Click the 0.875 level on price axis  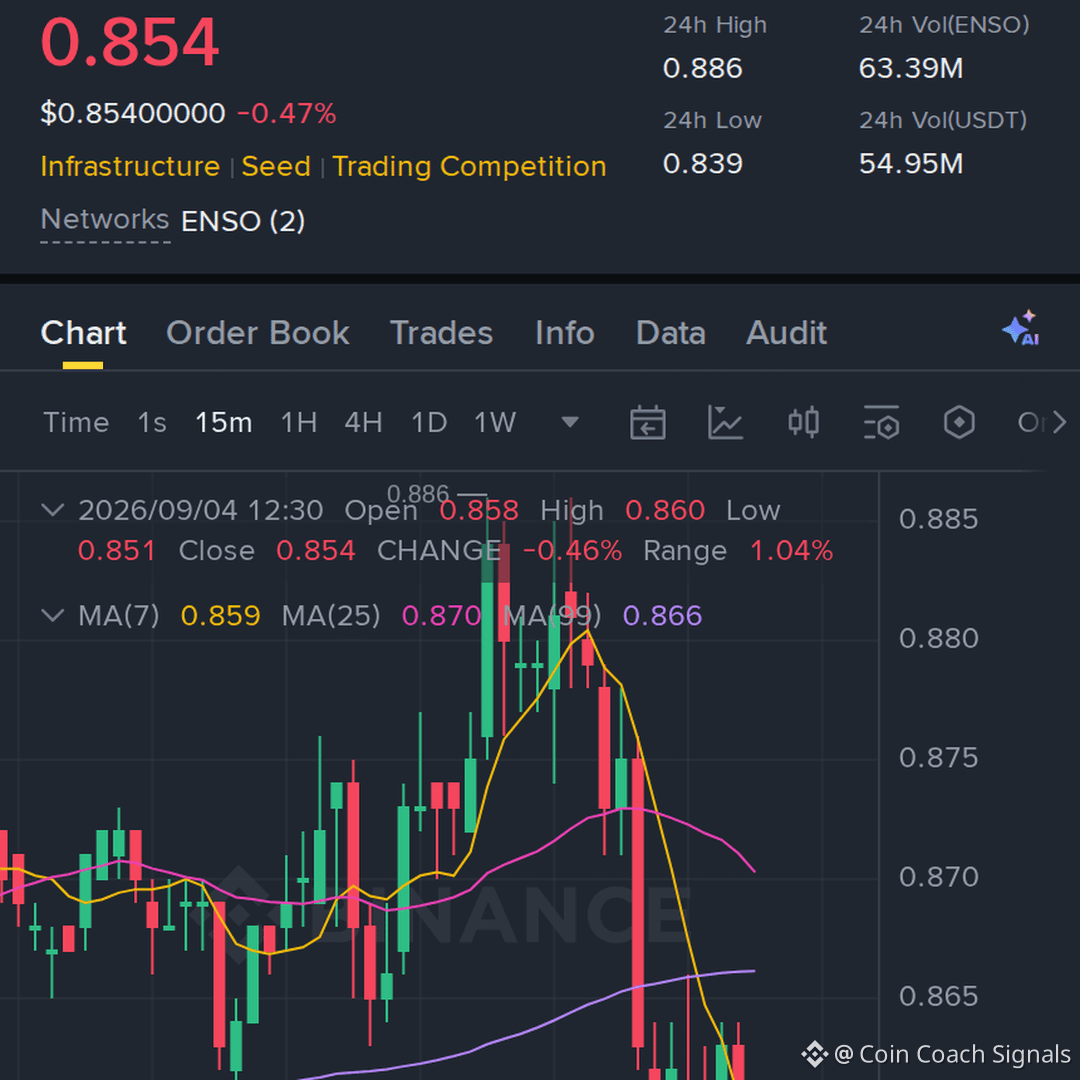pyautogui.click(x=938, y=758)
